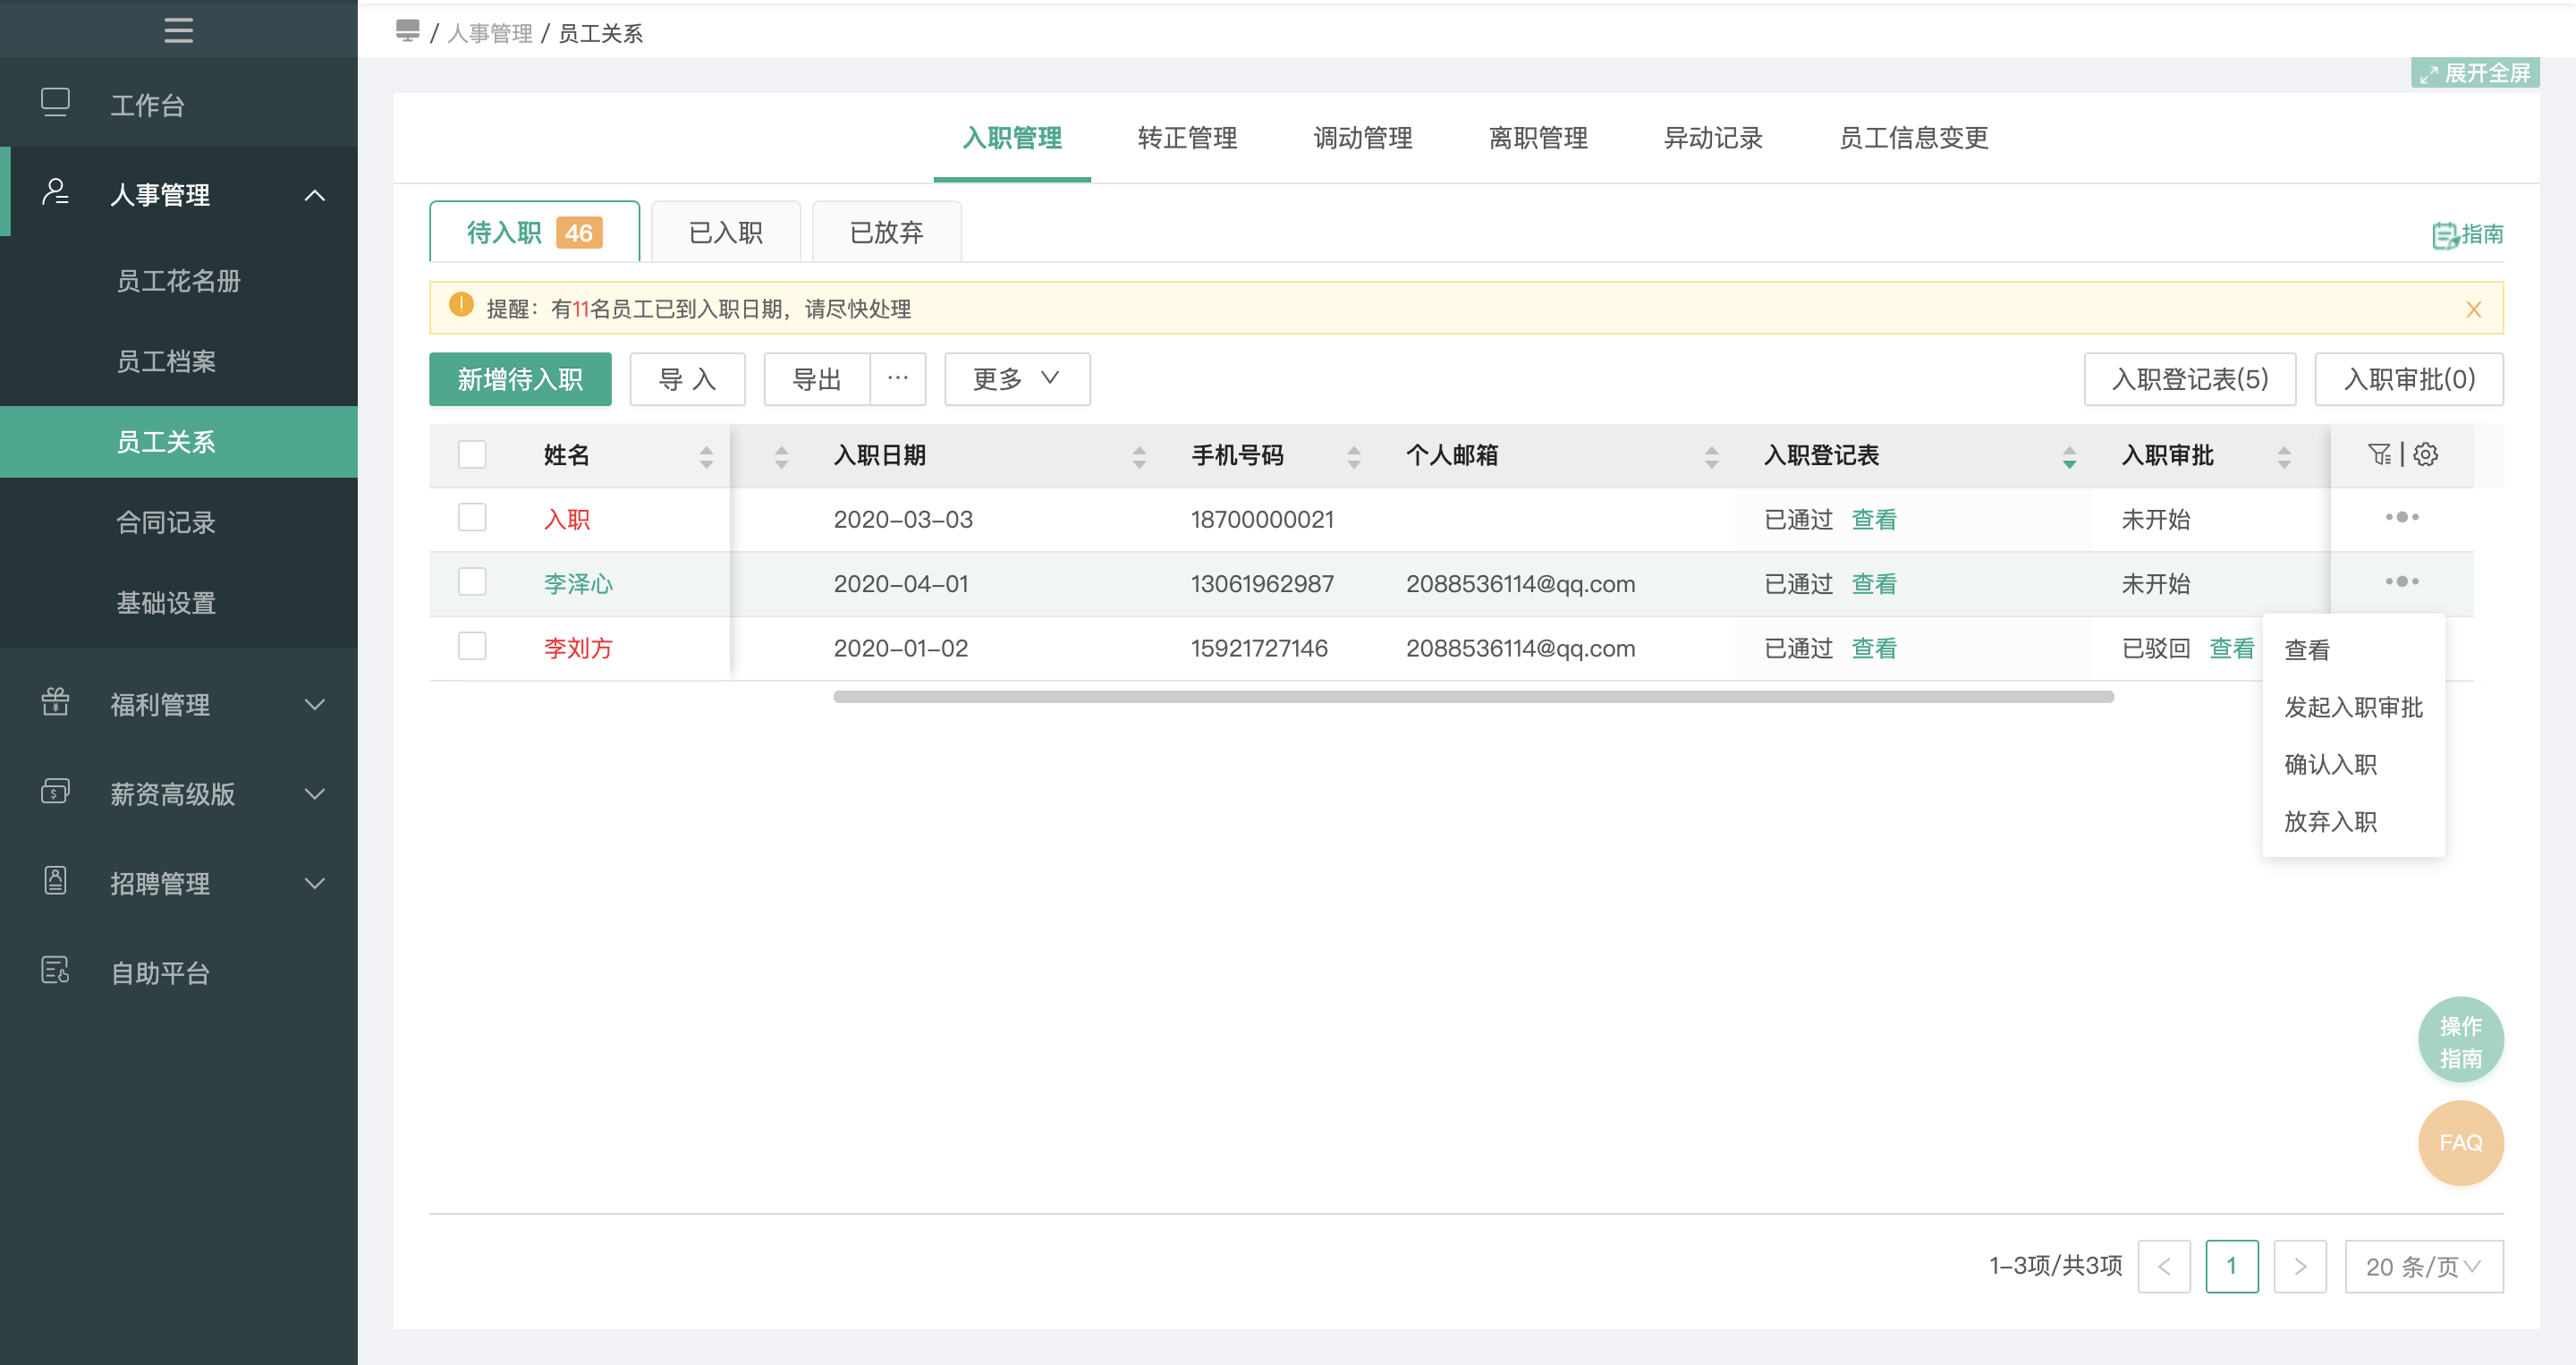Open table column settings gear icon
Screen dimensions: 2576x1365
[2425, 455]
